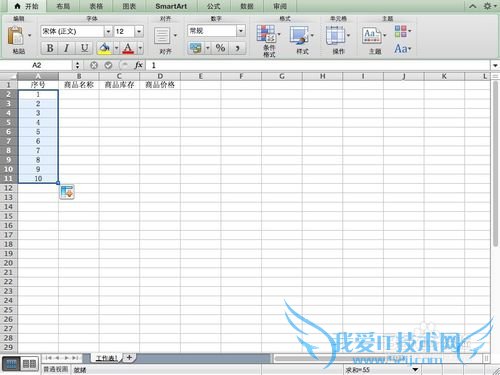
Task: Open the font name 宋体 dropdown
Action: (x=108, y=32)
